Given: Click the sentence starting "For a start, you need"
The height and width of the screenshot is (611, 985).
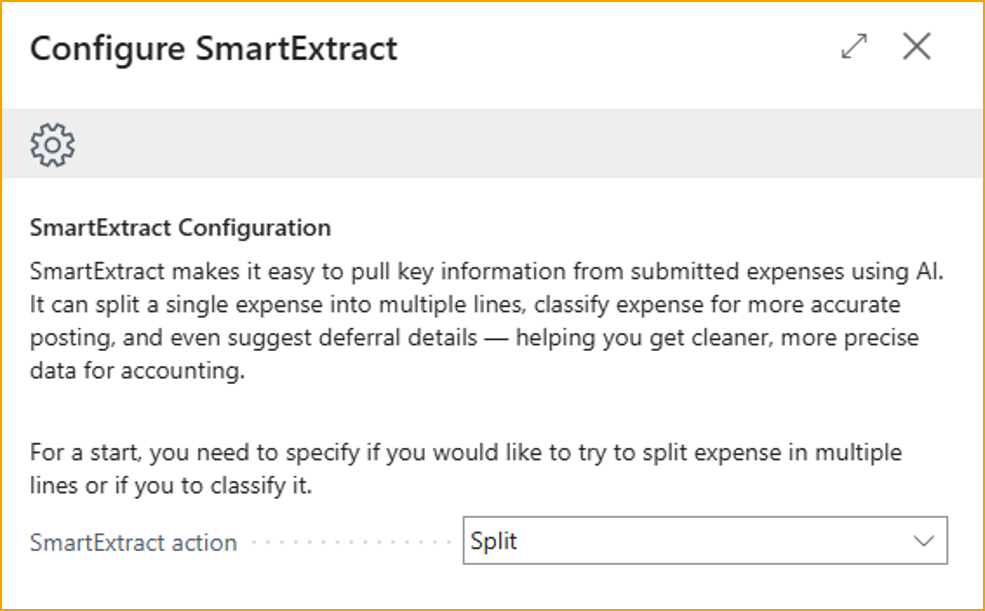Looking at the screenshot, I should pos(465,453).
